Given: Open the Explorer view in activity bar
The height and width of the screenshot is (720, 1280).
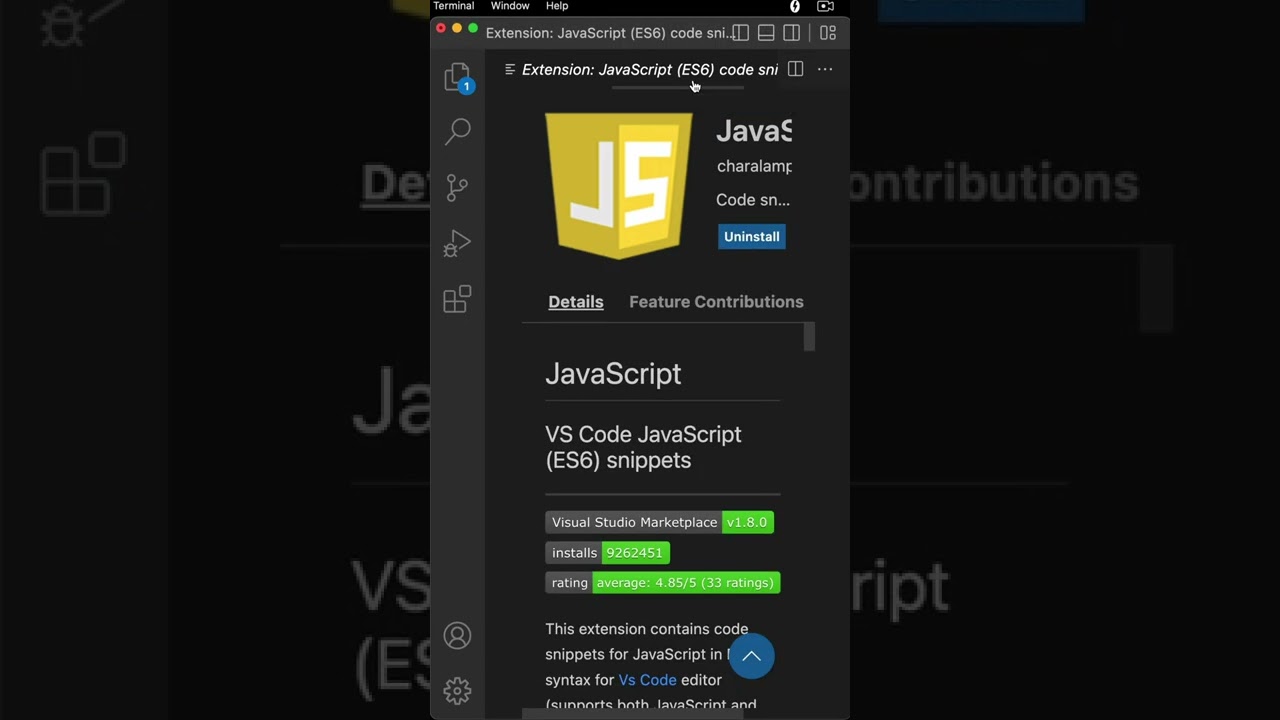Looking at the screenshot, I should tap(458, 77).
